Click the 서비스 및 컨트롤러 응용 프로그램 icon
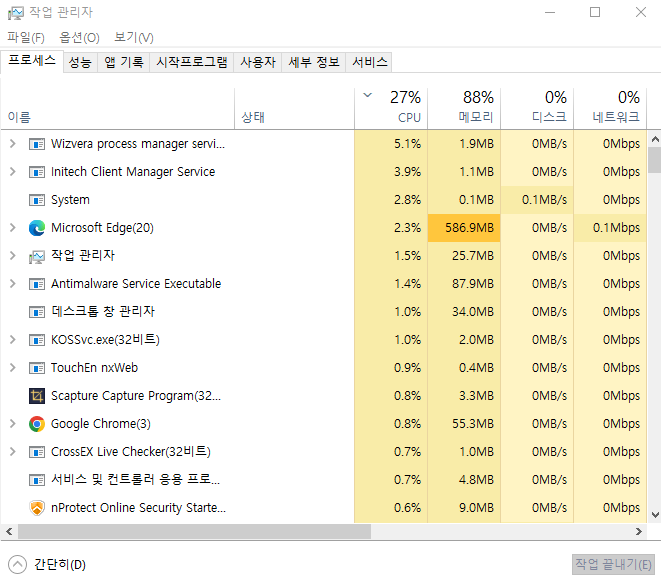Image resolution: width=661 pixels, height=588 pixels. pyautogui.click(x=37, y=480)
